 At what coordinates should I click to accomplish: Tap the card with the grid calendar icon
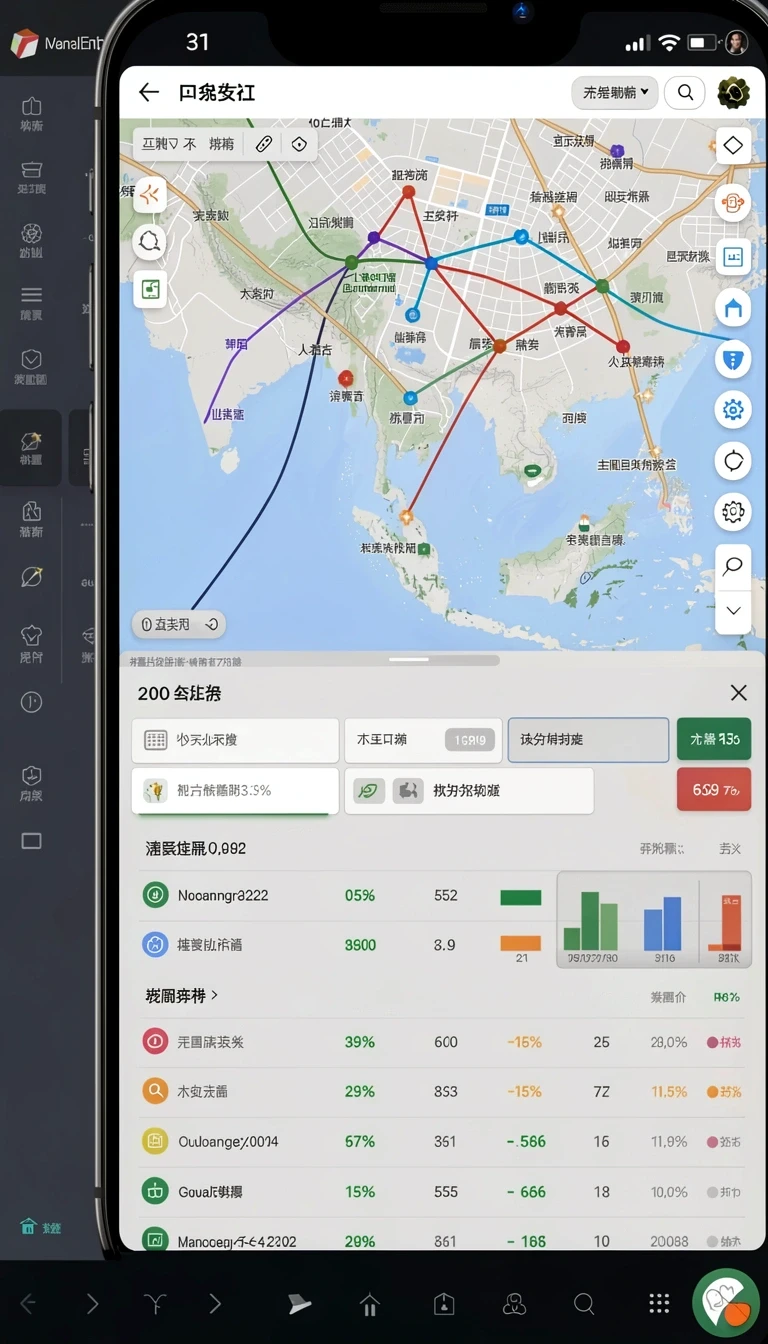[x=235, y=740]
